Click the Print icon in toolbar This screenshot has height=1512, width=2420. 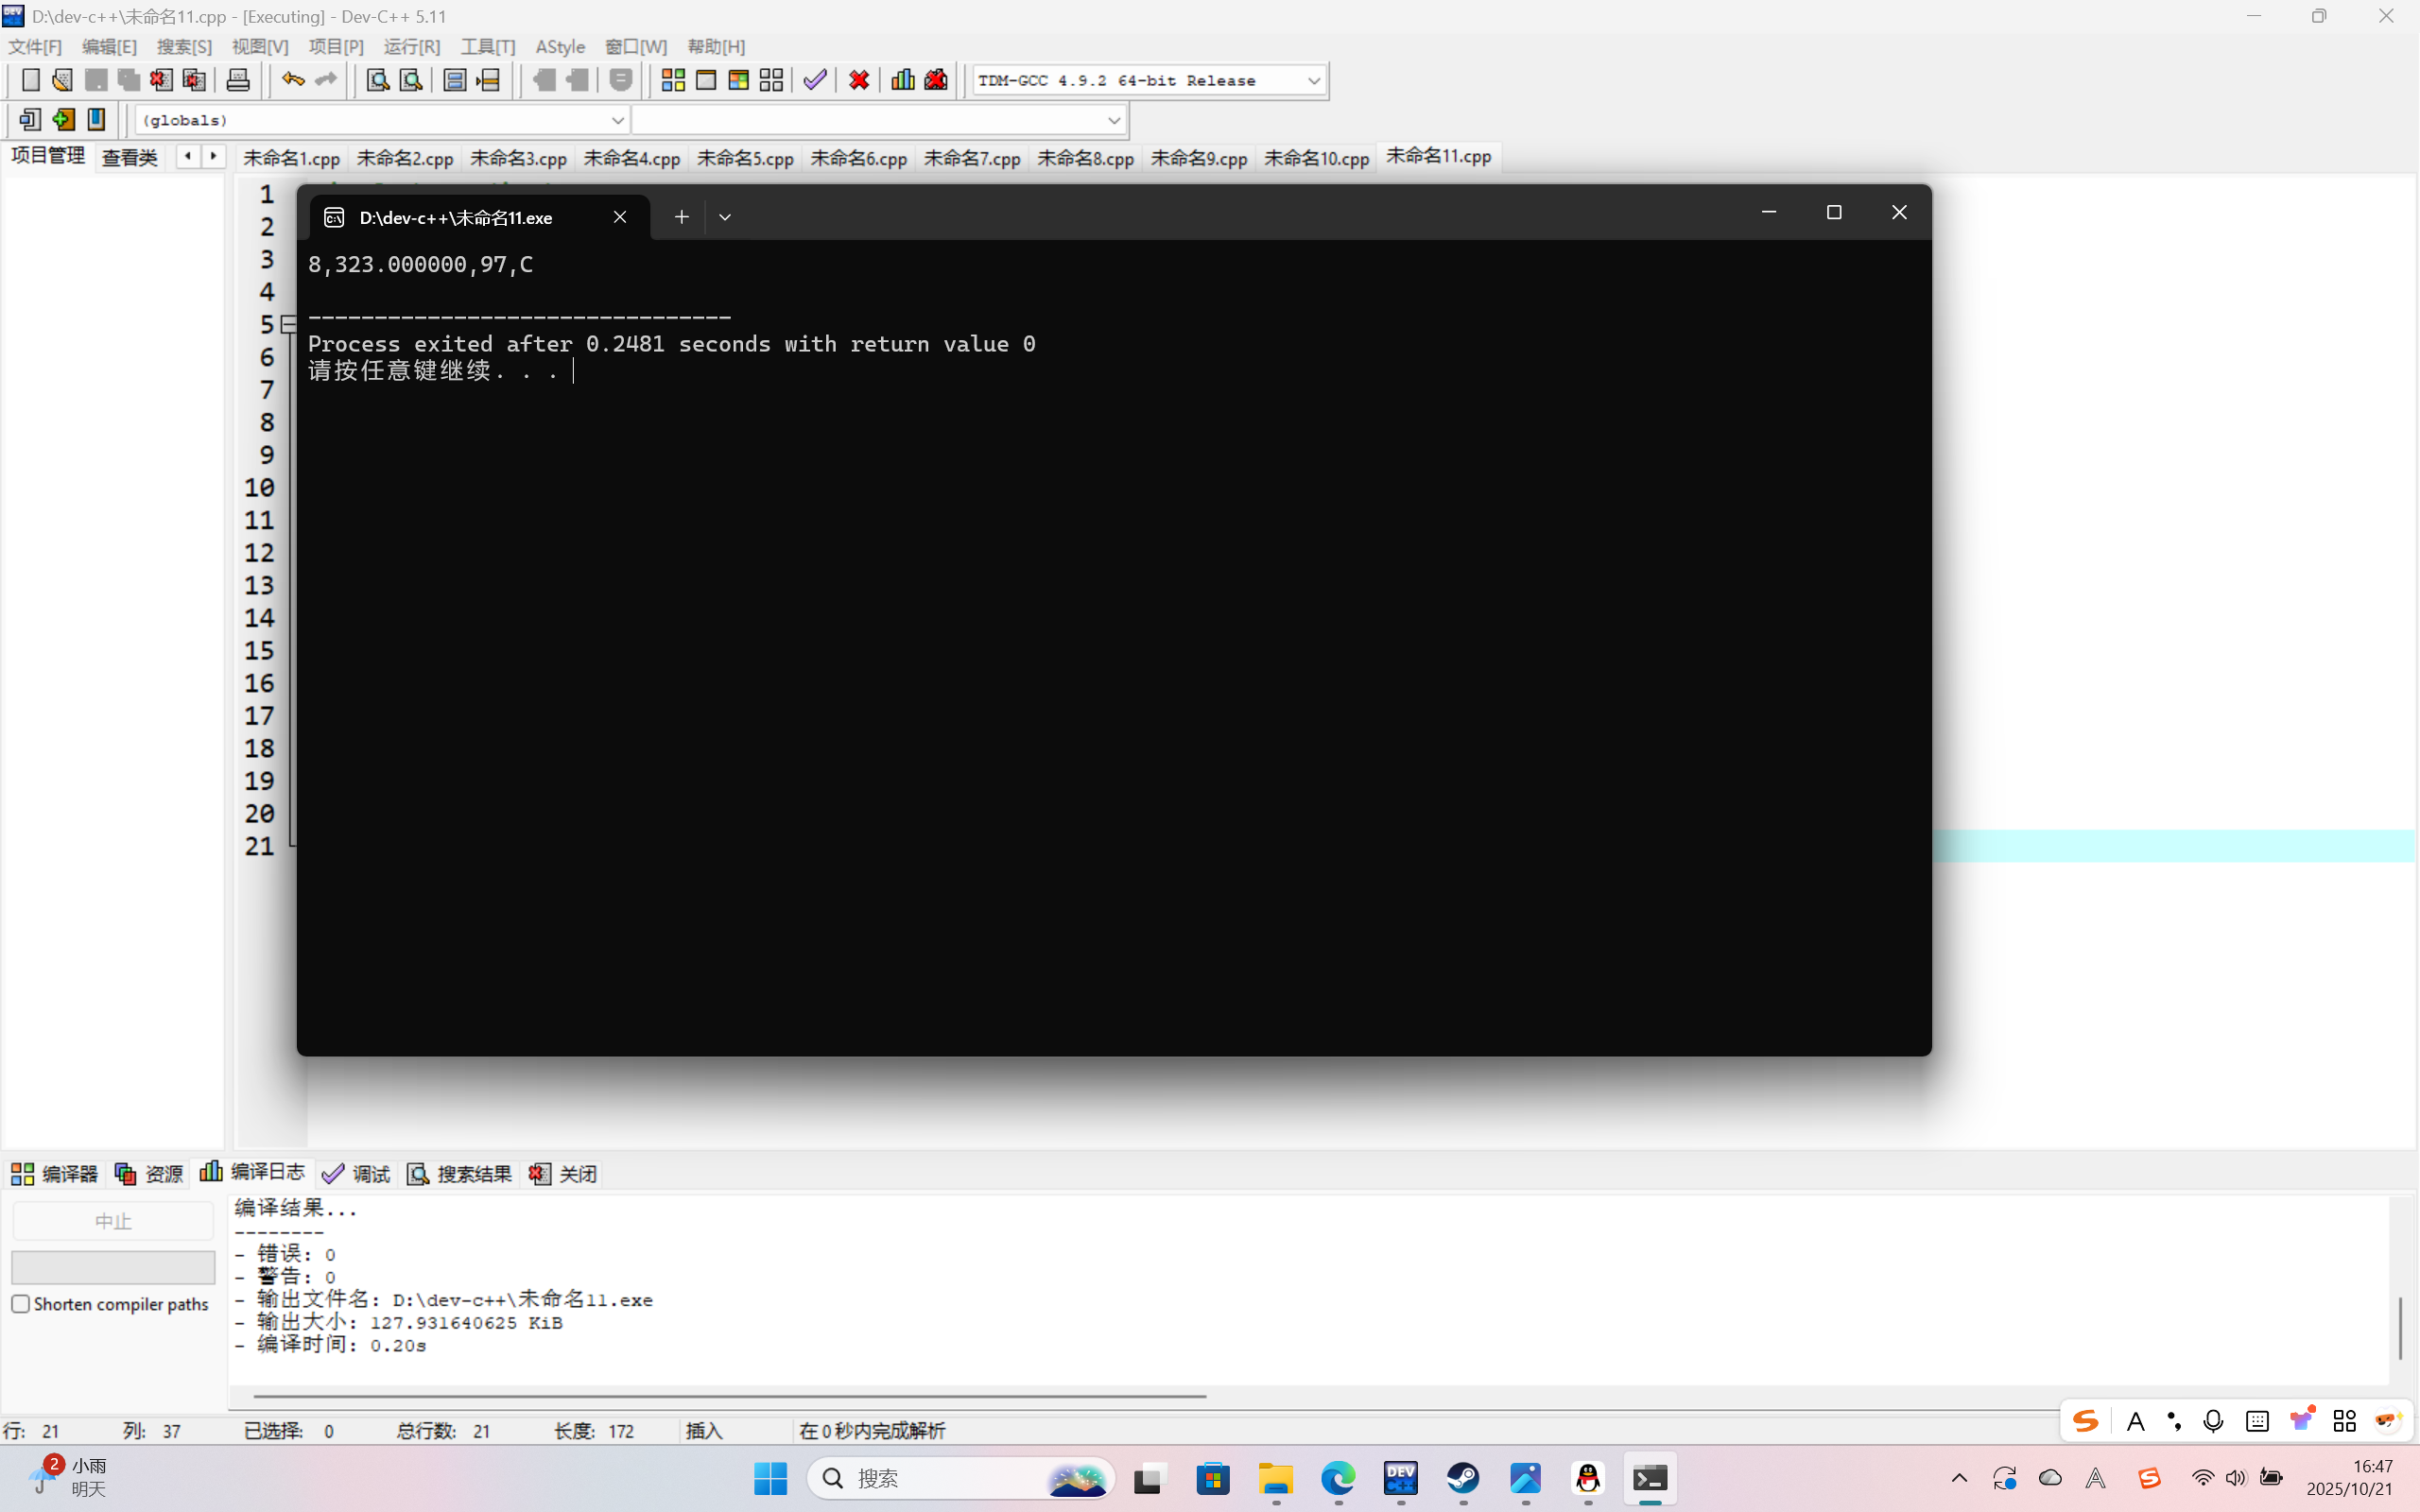point(238,80)
